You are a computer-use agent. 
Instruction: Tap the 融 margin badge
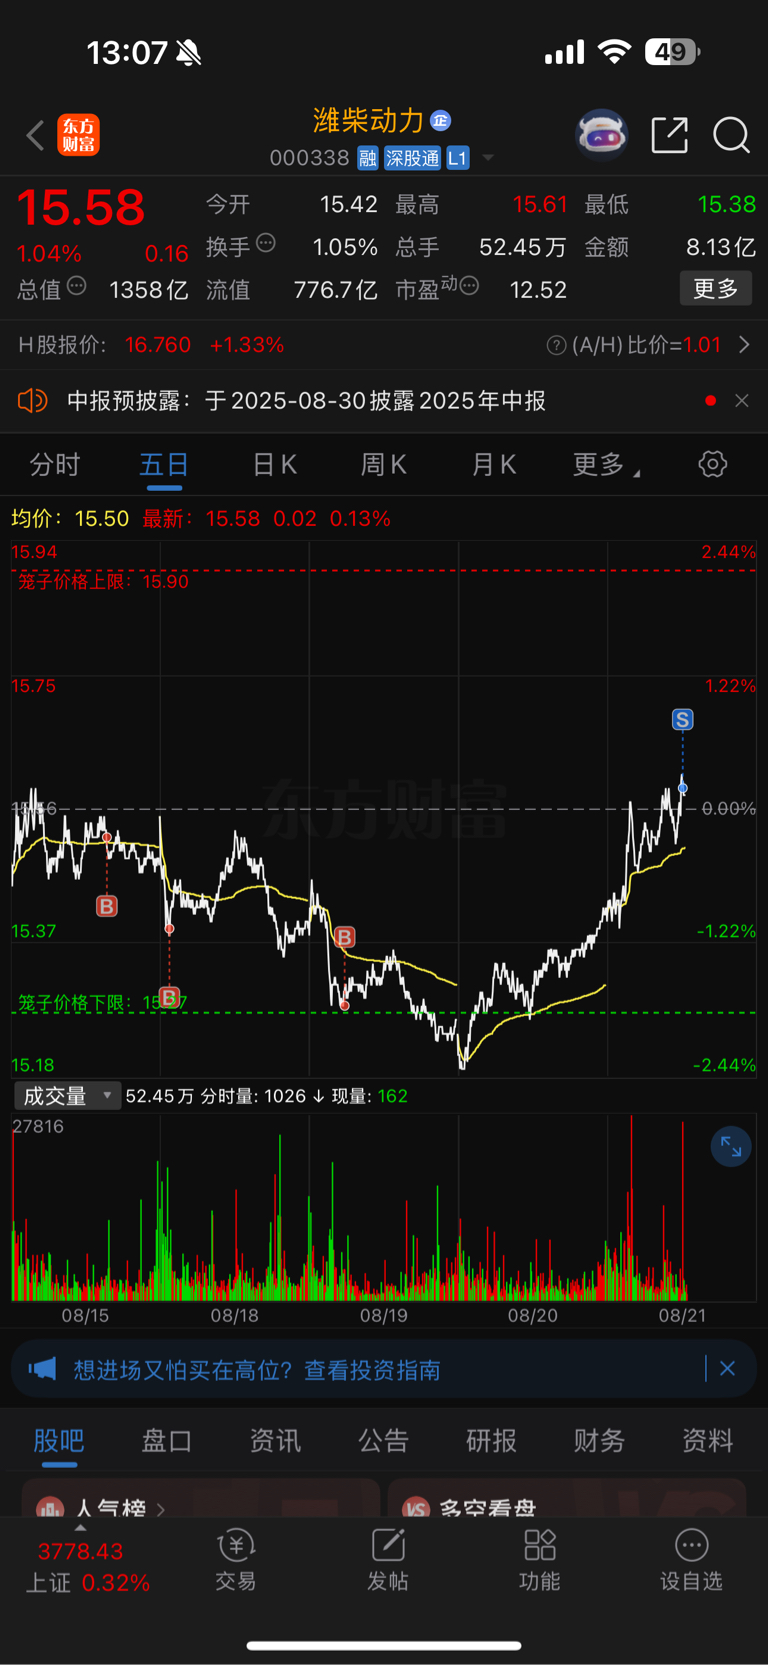(367, 158)
